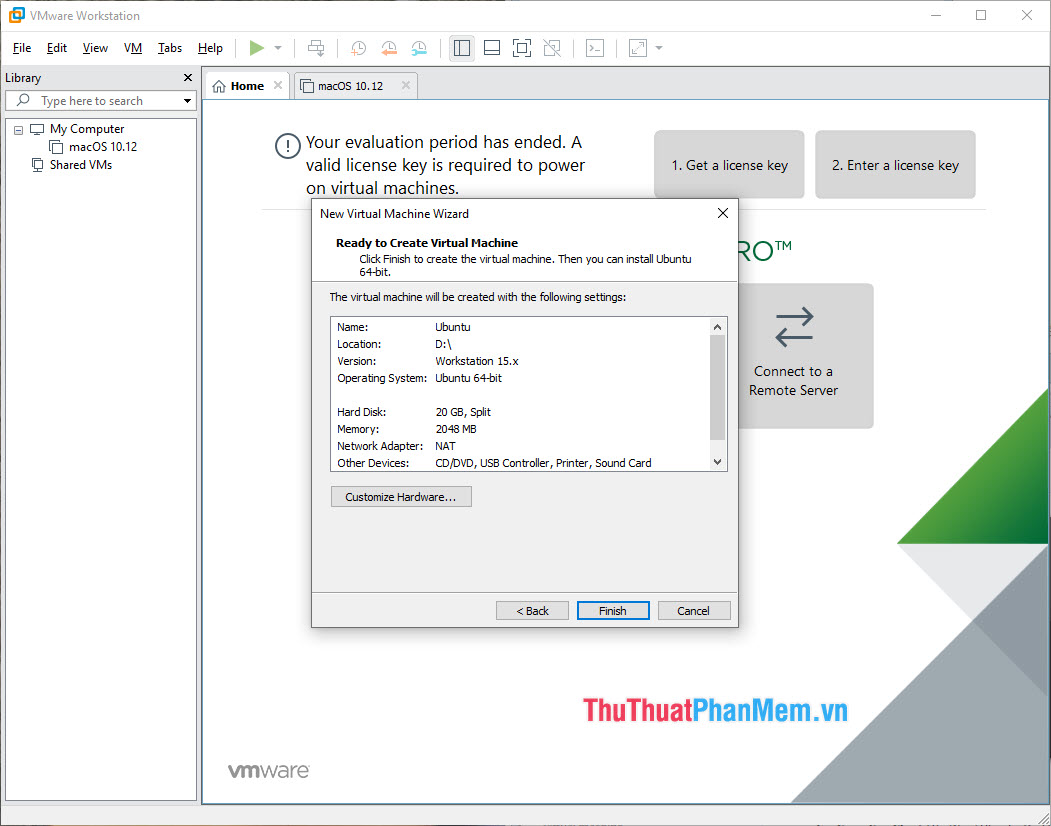This screenshot has width=1051, height=826.
Task: Toggle the Library panel visibility icon
Action: (461, 47)
